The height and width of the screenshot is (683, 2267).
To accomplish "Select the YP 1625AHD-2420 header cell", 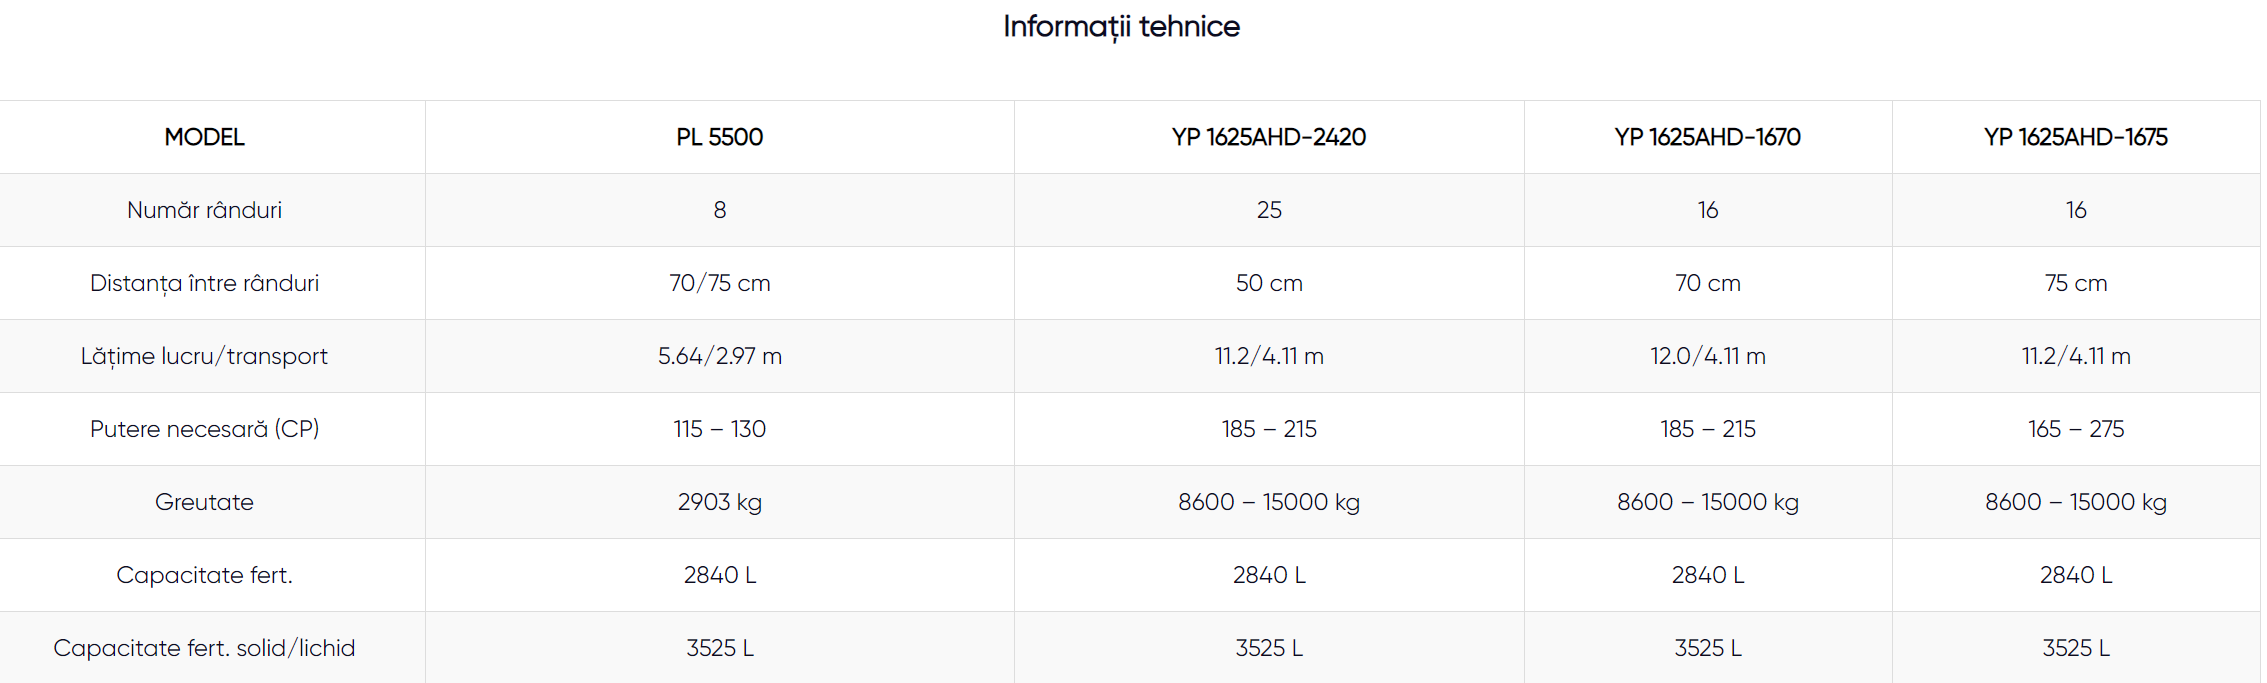I will [x=1268, y=137].
